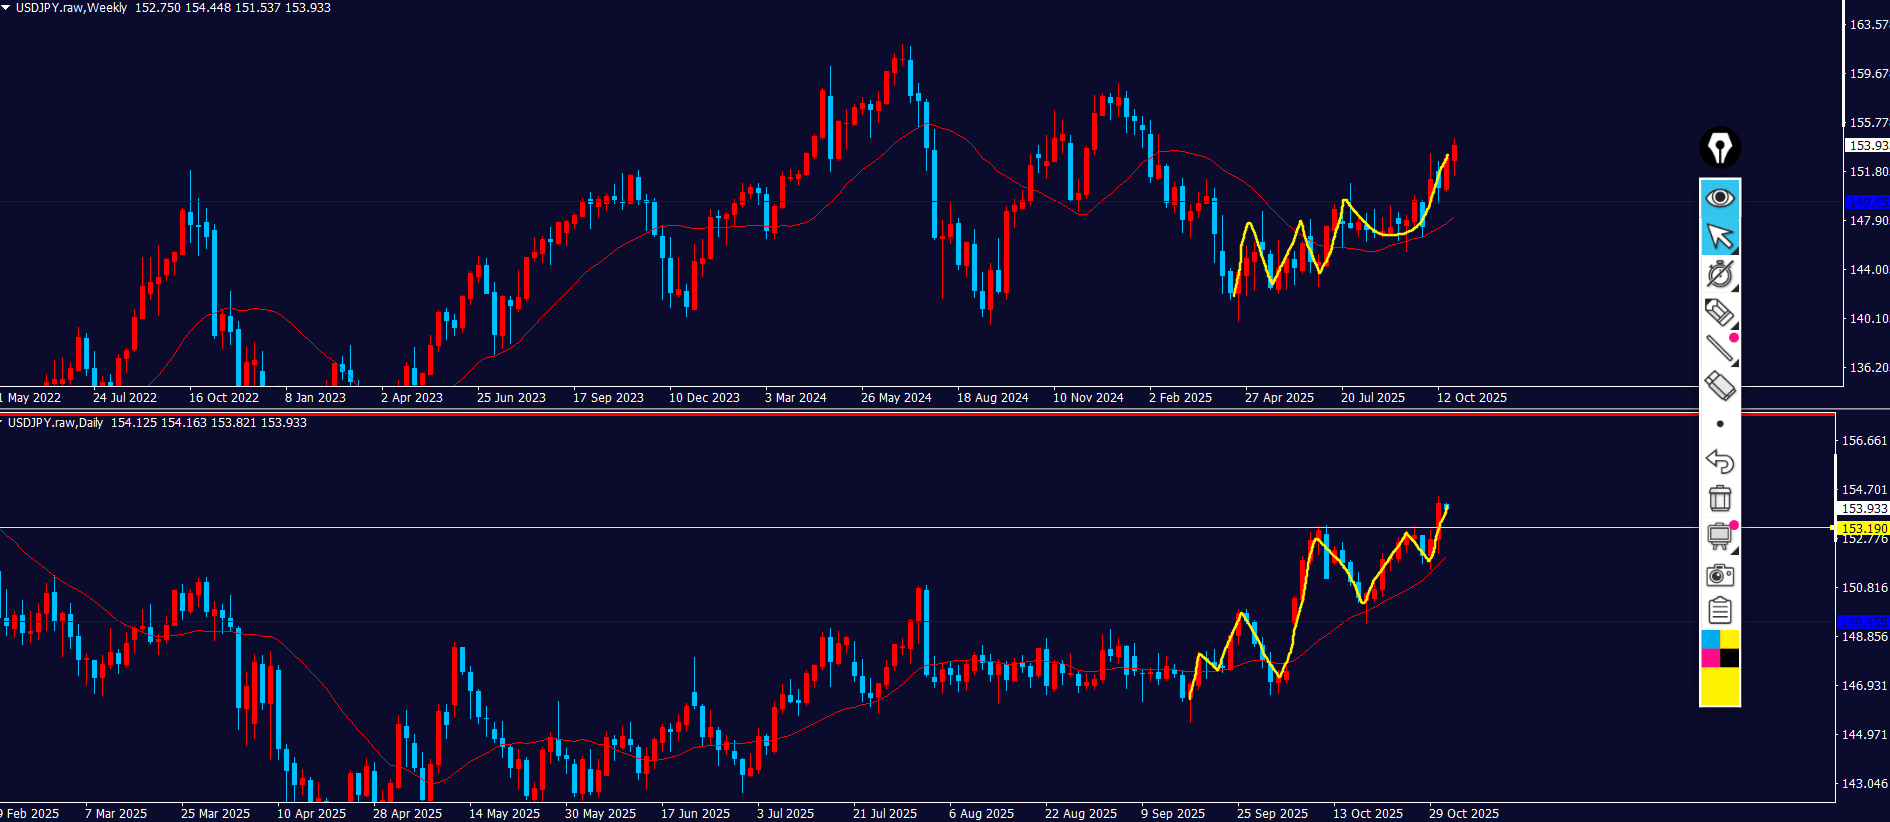Take a screenshot with the camera icon
The height and width of the screenshot is (822, 1890).
[x=1719, y=574]
